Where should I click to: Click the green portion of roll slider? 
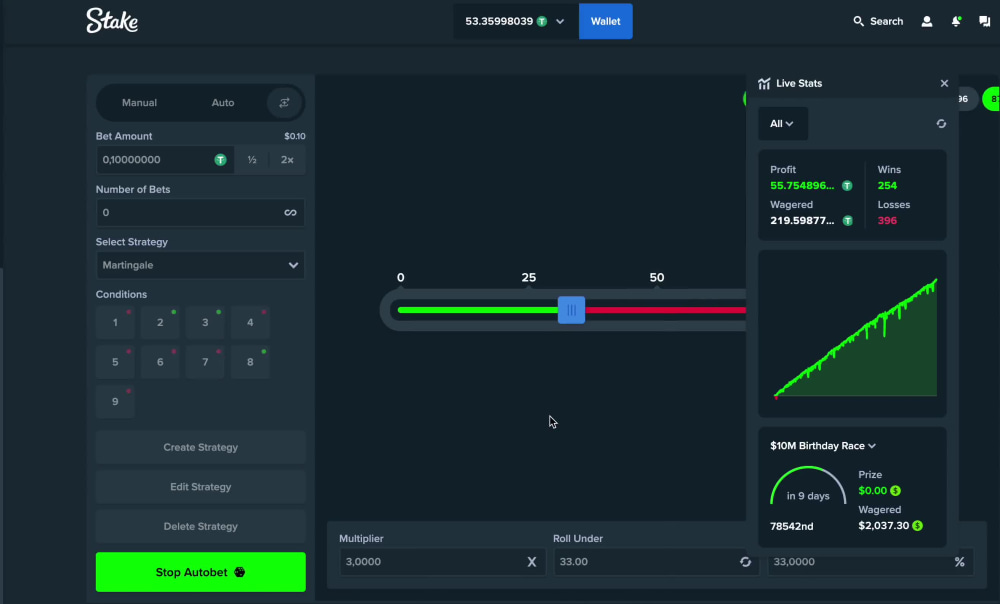pos(477,310)
